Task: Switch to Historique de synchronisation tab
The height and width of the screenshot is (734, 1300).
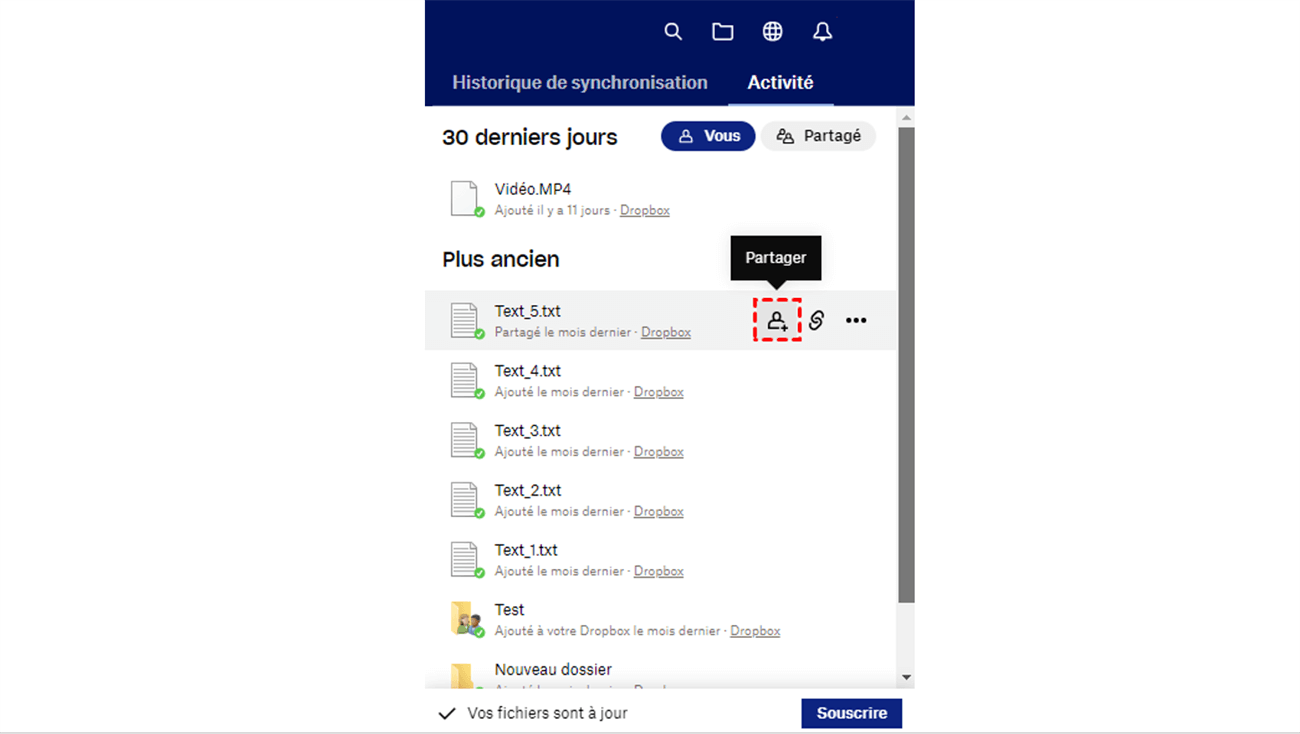Action: (580, 82)
